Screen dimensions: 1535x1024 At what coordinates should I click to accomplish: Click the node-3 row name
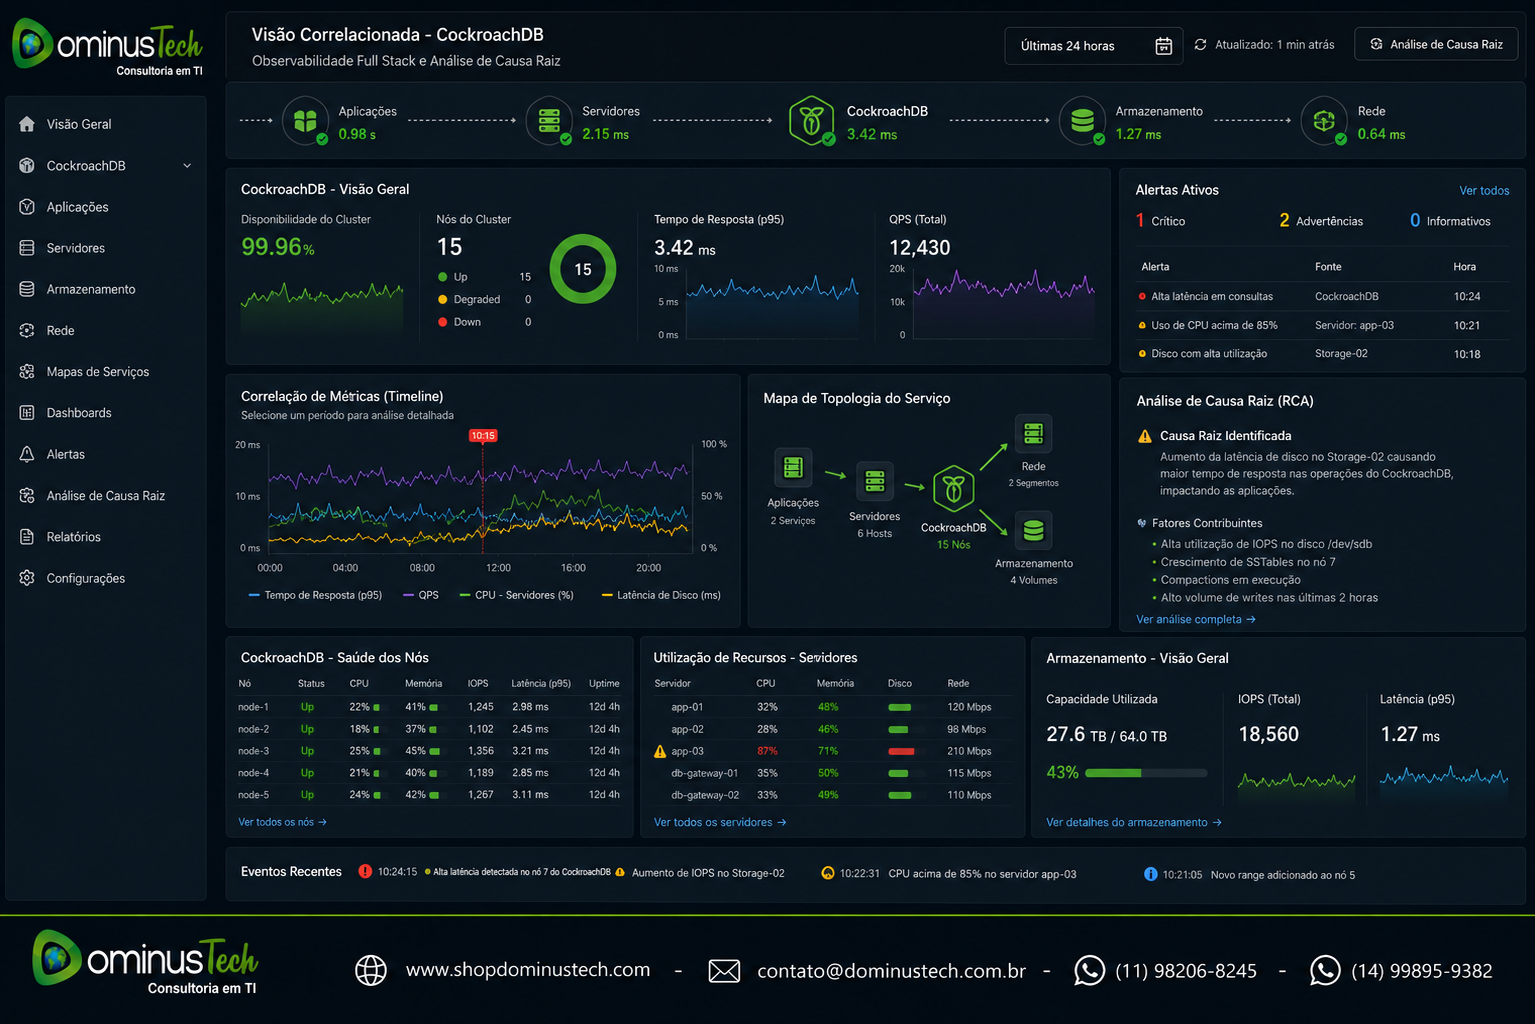coord(253,751)
